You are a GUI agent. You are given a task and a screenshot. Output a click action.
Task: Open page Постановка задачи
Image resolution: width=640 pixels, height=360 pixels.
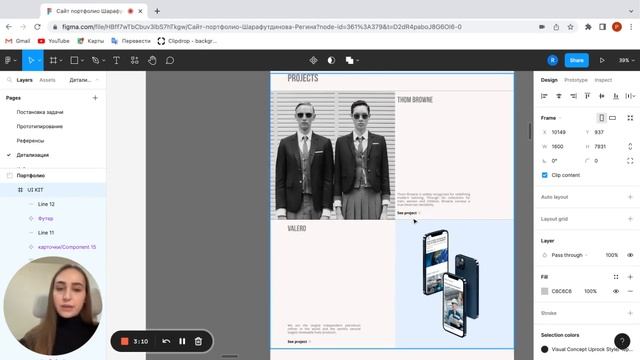click(40, 112)
